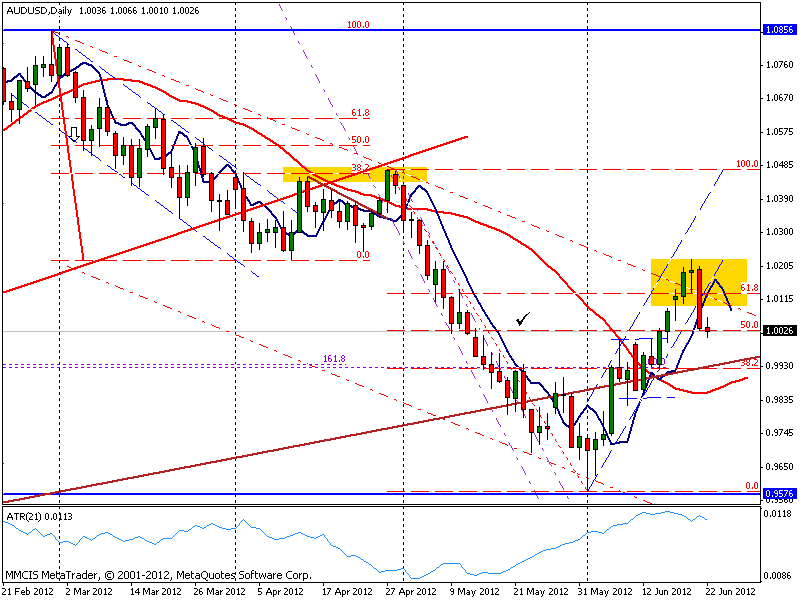Viewport: 800px width, 600px height.
Task: Select the right-side 38.2 retracement label
Action: click(749, 363)
